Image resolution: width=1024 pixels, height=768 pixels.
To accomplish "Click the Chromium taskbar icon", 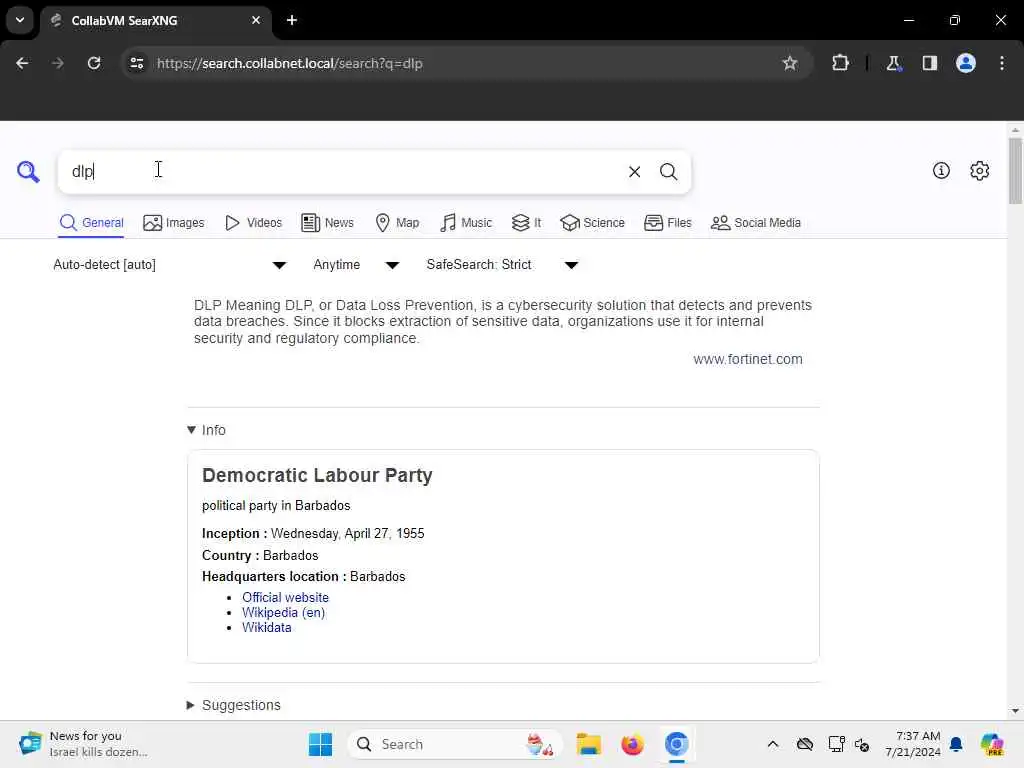I will point(677,744).
